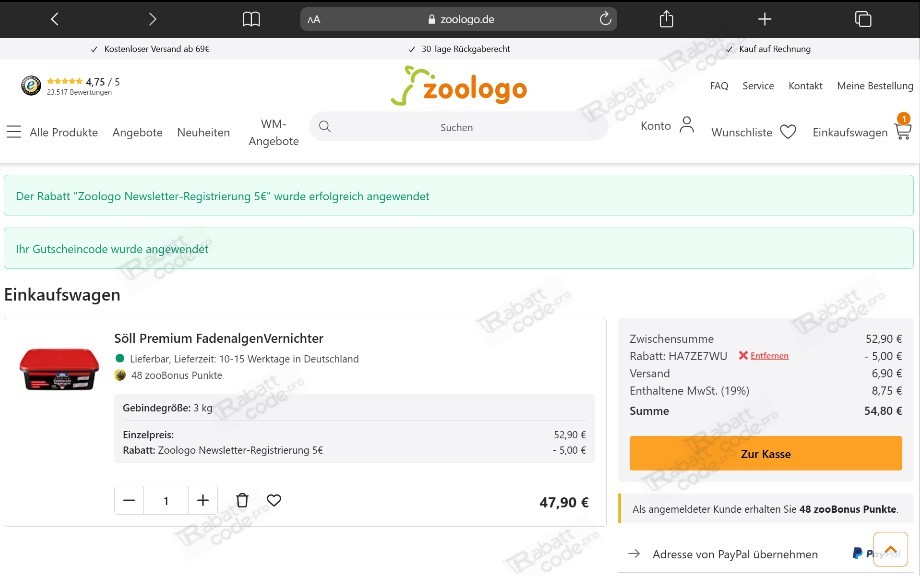Click the Gebindegröße: 3 kg text
Viewport: 920px width, 576px height.
pos(167,408)
